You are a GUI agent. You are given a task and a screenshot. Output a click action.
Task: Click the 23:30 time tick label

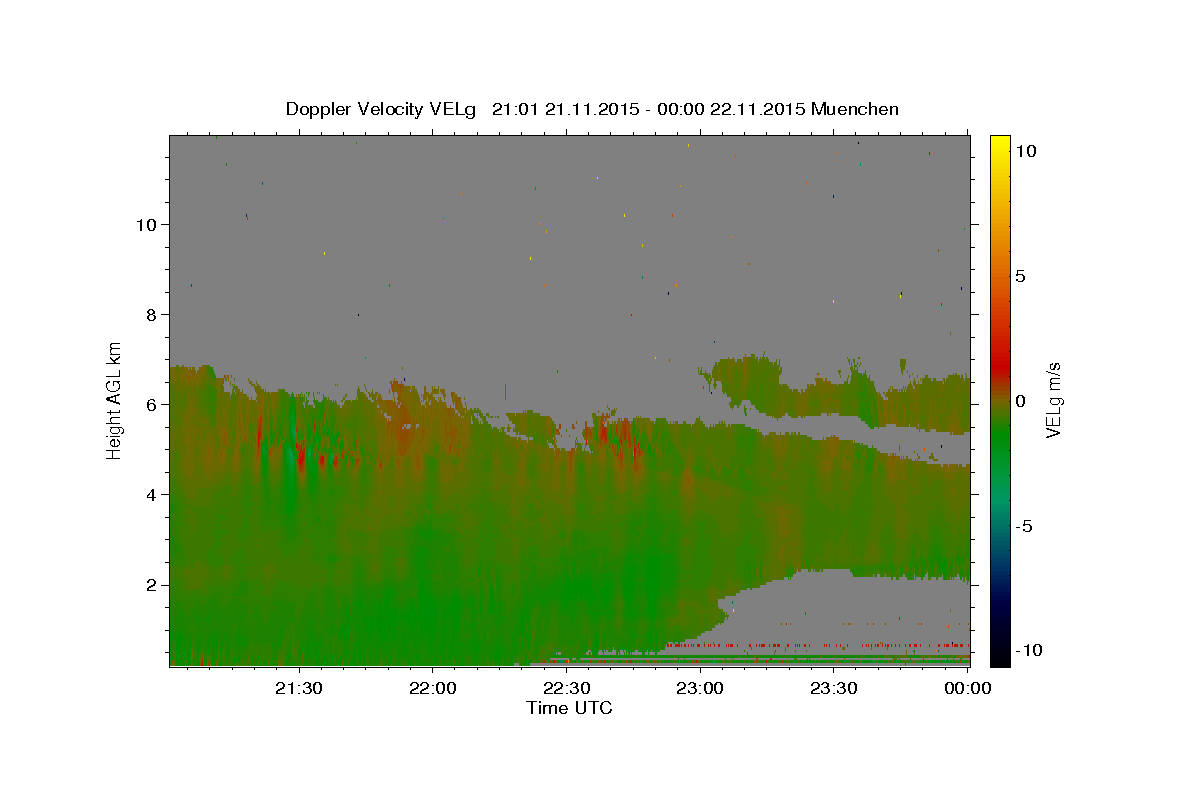click(834, 688)
